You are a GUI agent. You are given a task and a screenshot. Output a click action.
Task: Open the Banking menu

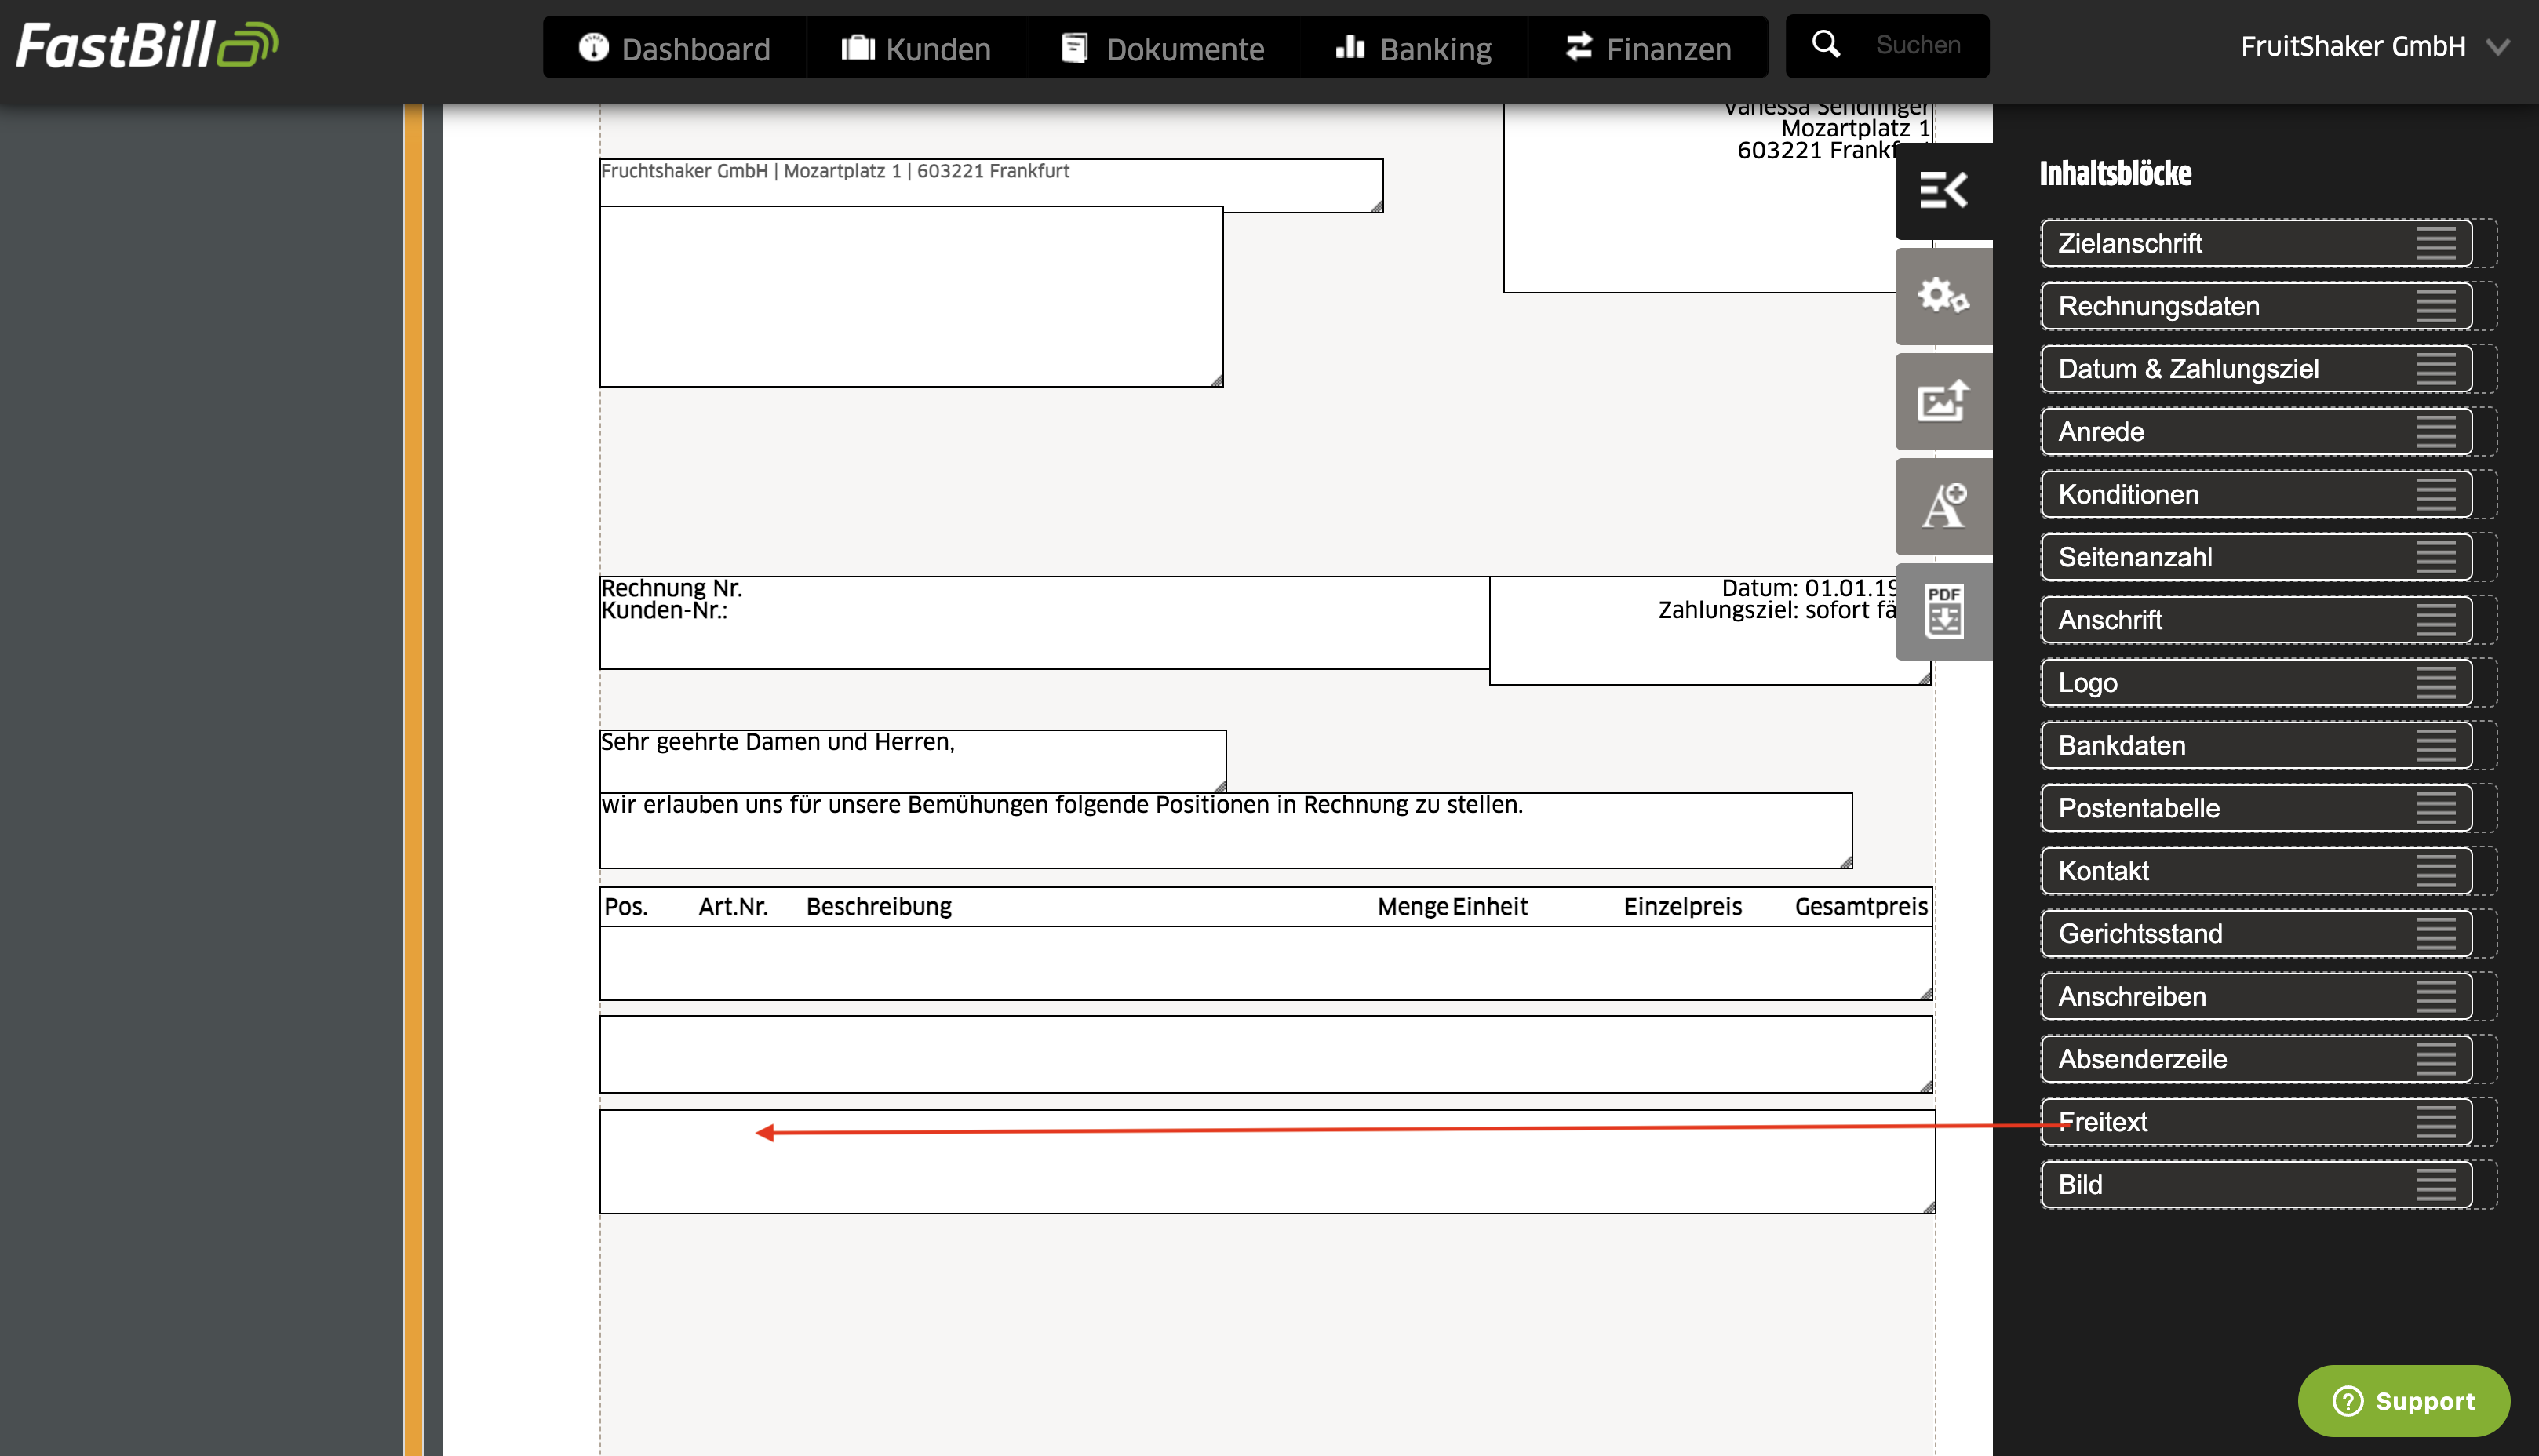click(1414, 48)
